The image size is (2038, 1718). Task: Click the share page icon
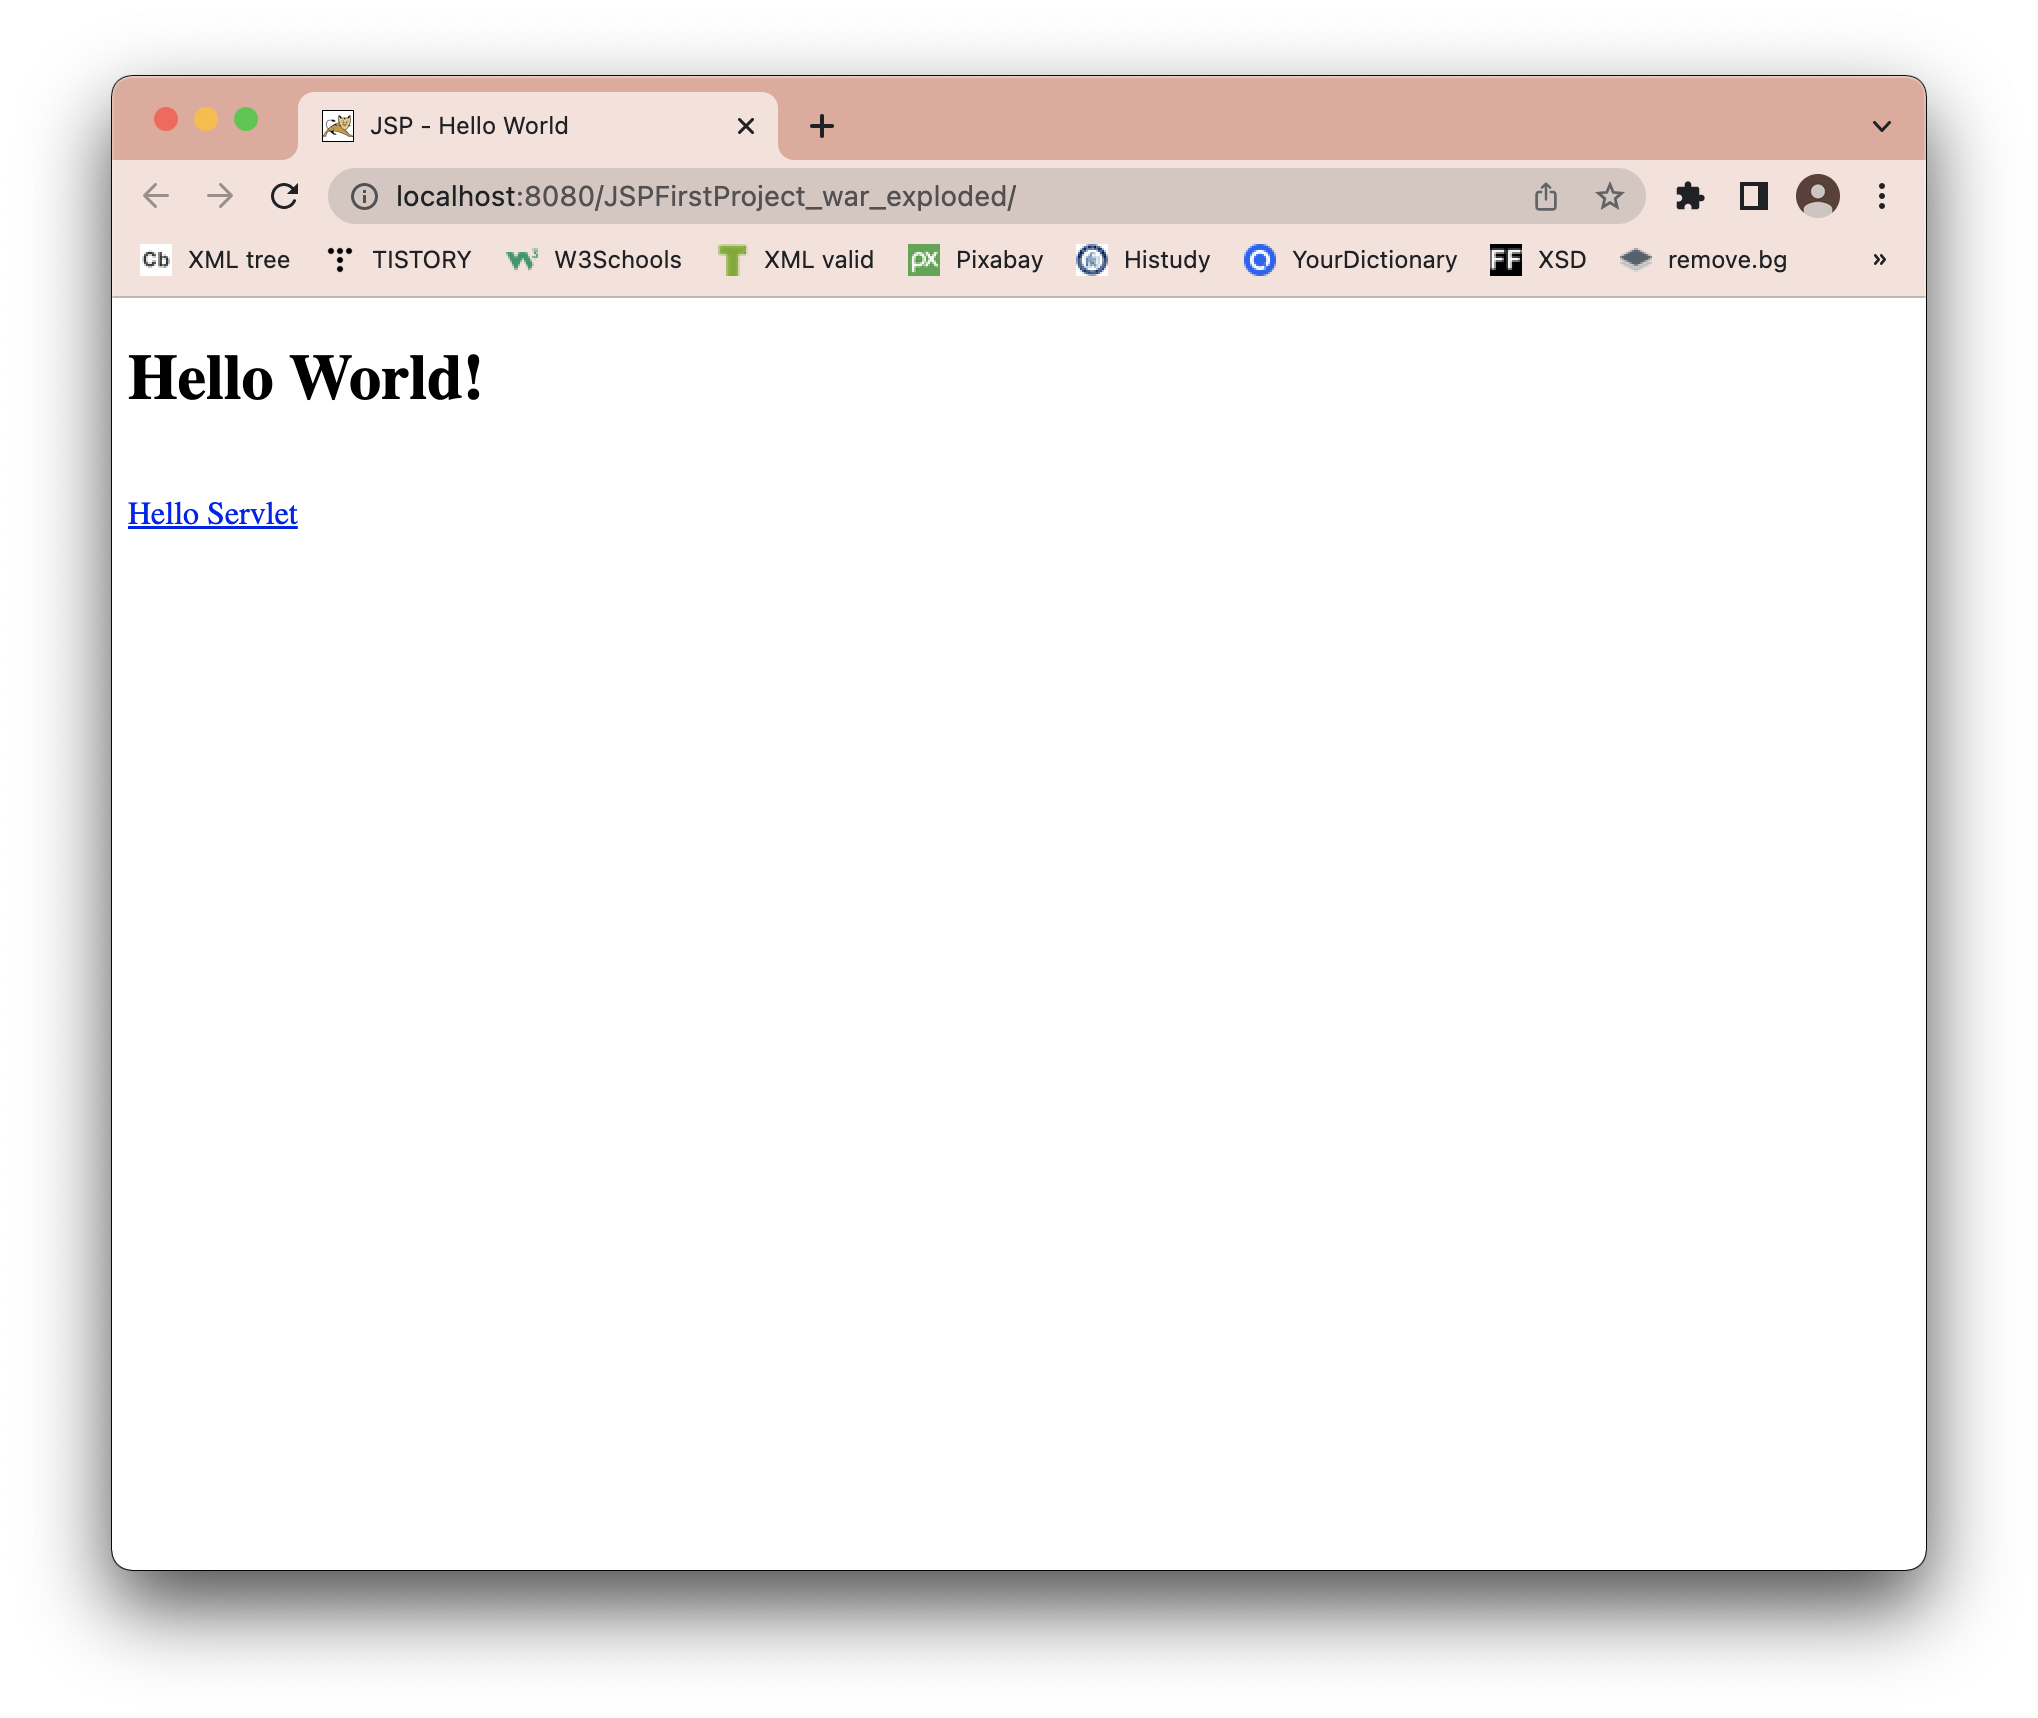[x=1545, y=196]
